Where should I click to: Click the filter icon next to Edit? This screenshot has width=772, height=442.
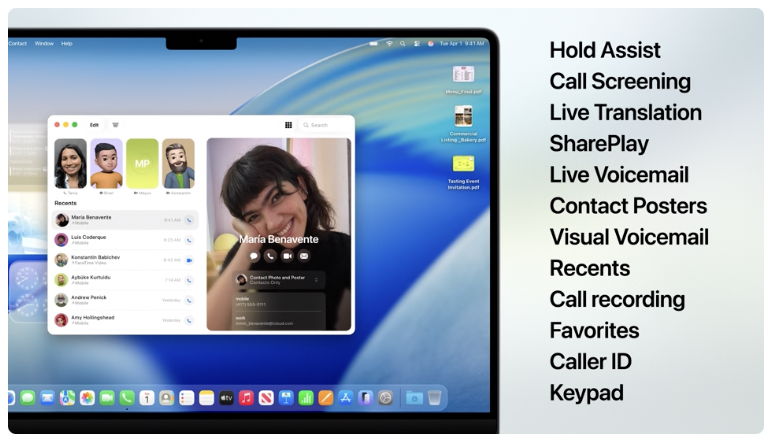point(115,125)
